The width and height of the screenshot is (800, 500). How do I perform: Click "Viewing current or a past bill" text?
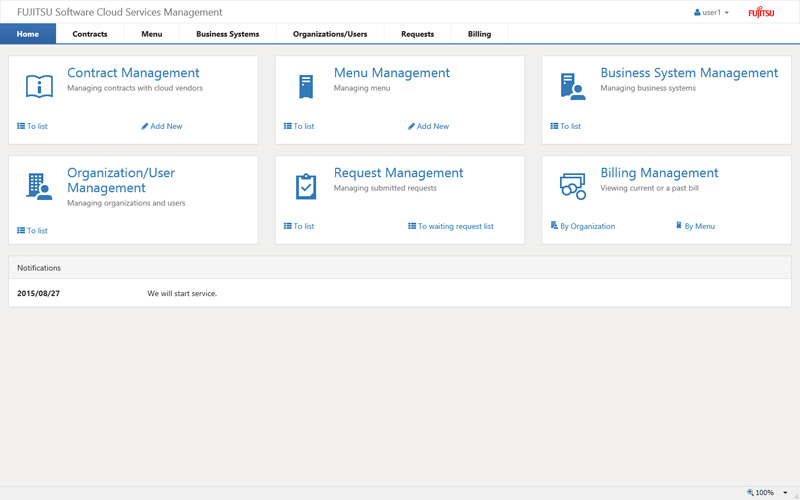(649, 188)
